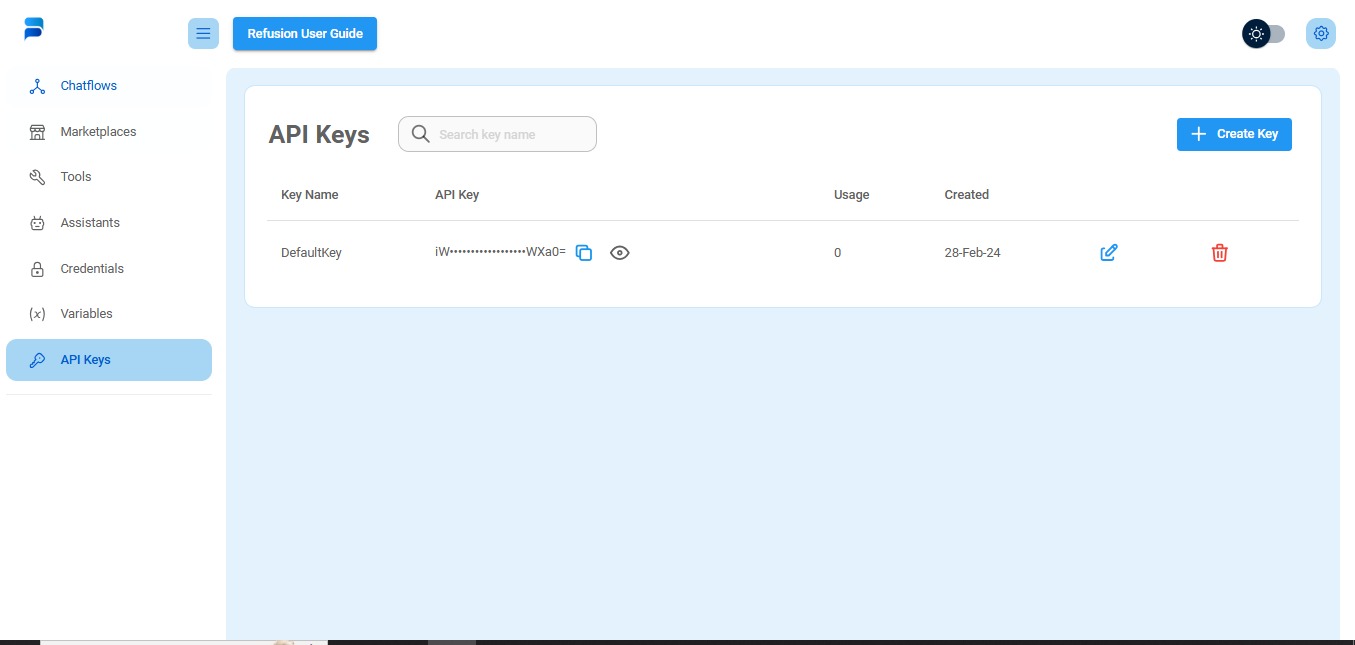
Task: Reveal the hidden DefaultKey API key
Action: (620, 253)
